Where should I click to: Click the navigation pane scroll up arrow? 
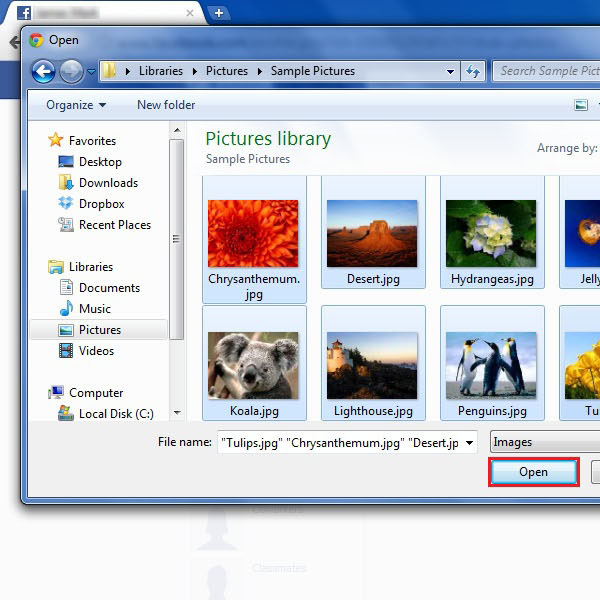coord(177,130)
